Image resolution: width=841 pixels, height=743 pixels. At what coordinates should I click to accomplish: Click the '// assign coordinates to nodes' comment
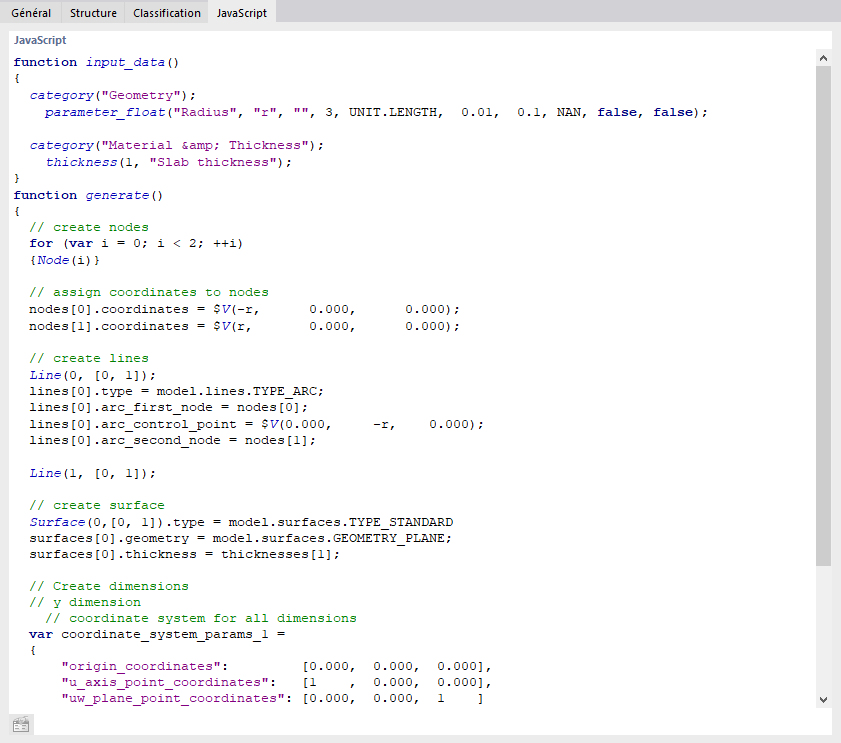click(149, 292)
